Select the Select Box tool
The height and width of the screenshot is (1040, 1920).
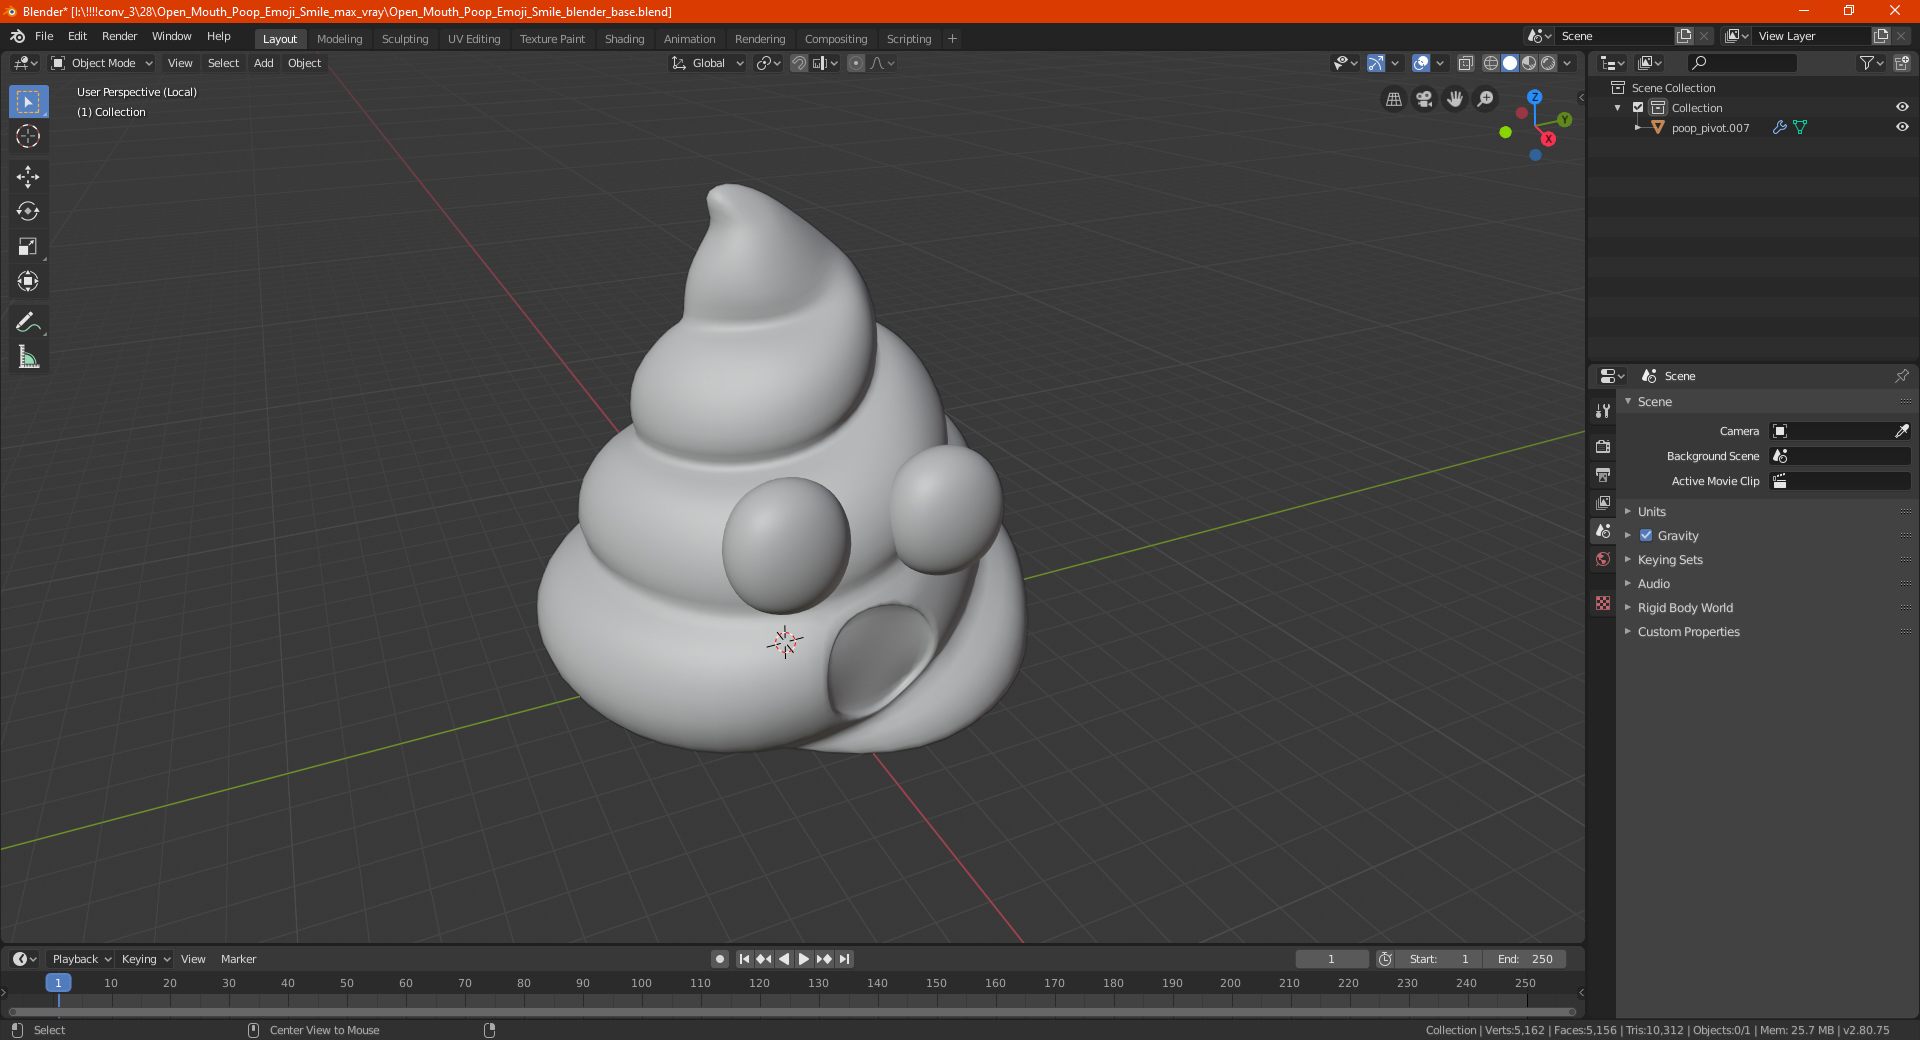28,101
